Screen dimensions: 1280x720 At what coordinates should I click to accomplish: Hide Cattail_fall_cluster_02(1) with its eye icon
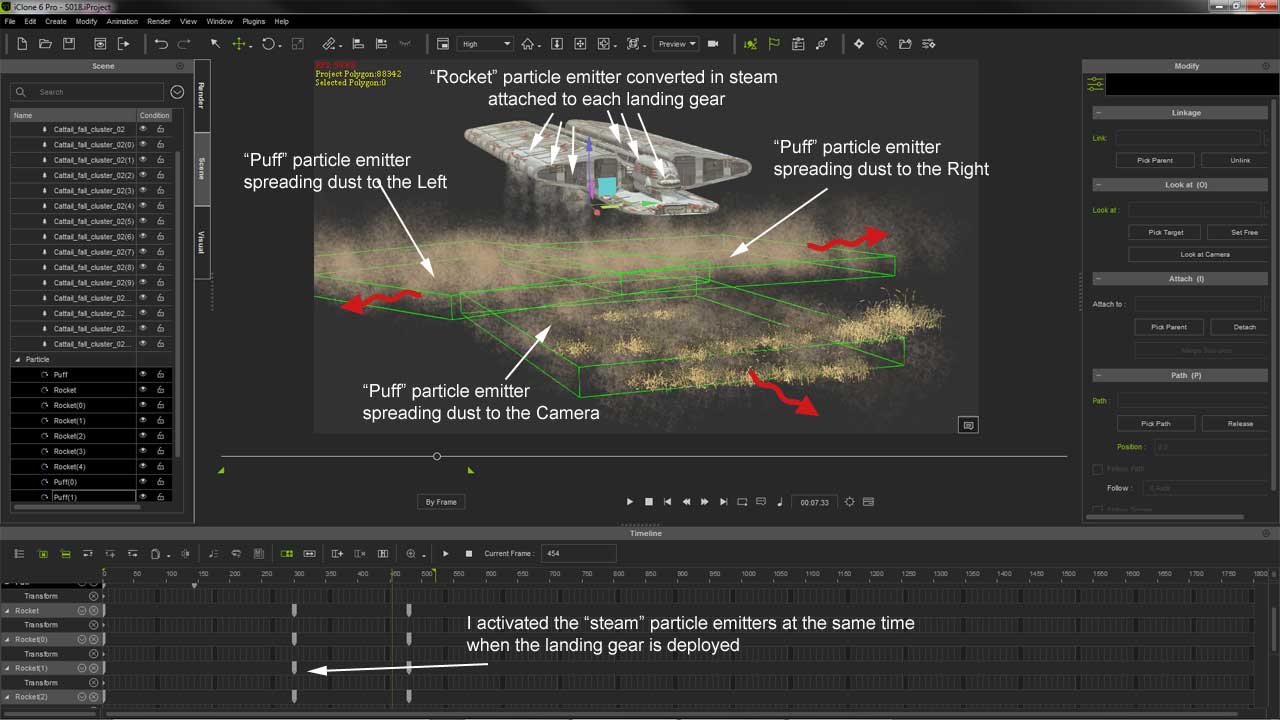(x=143, y=160)
